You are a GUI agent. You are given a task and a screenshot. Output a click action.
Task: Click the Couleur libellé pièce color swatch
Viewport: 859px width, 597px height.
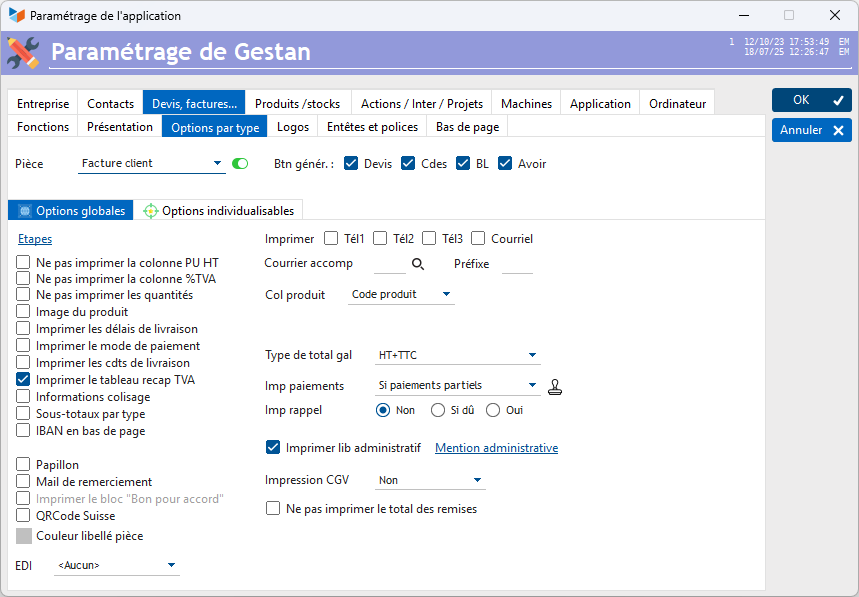24,536
